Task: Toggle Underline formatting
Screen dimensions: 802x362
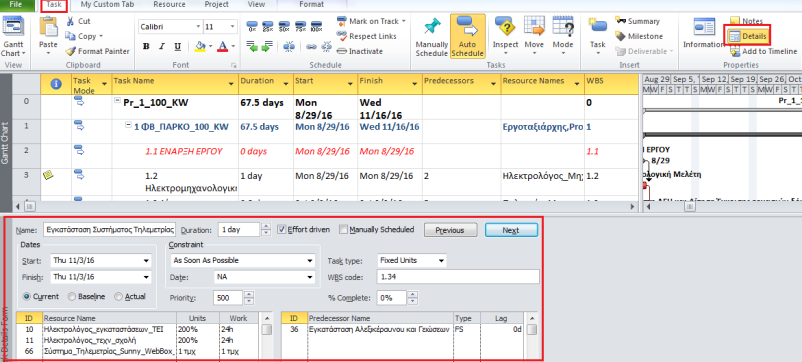Action: click(x=177, y=47)
